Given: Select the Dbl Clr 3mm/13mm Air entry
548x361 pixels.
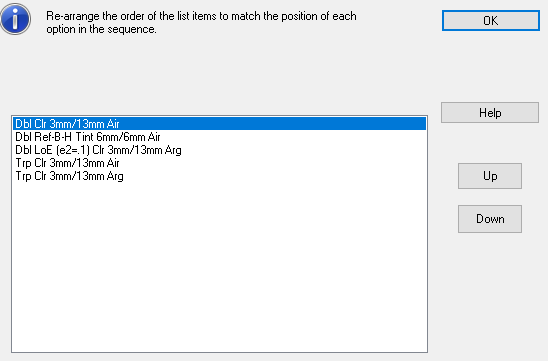Looking at the screenshot, I should click(x=219, y=124).
